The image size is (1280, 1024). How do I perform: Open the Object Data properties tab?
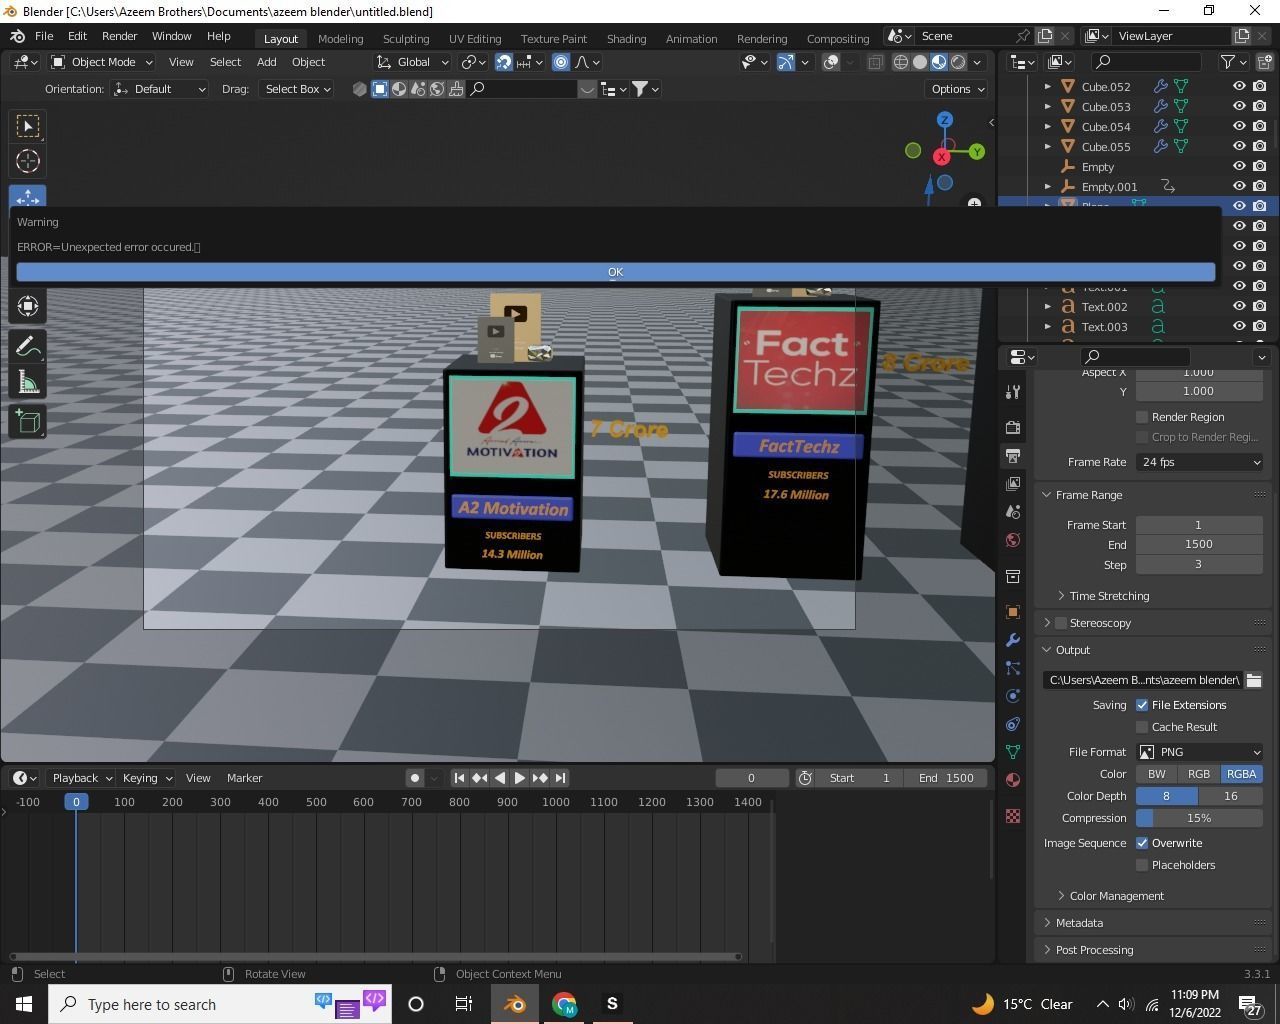pos(1013,752)
